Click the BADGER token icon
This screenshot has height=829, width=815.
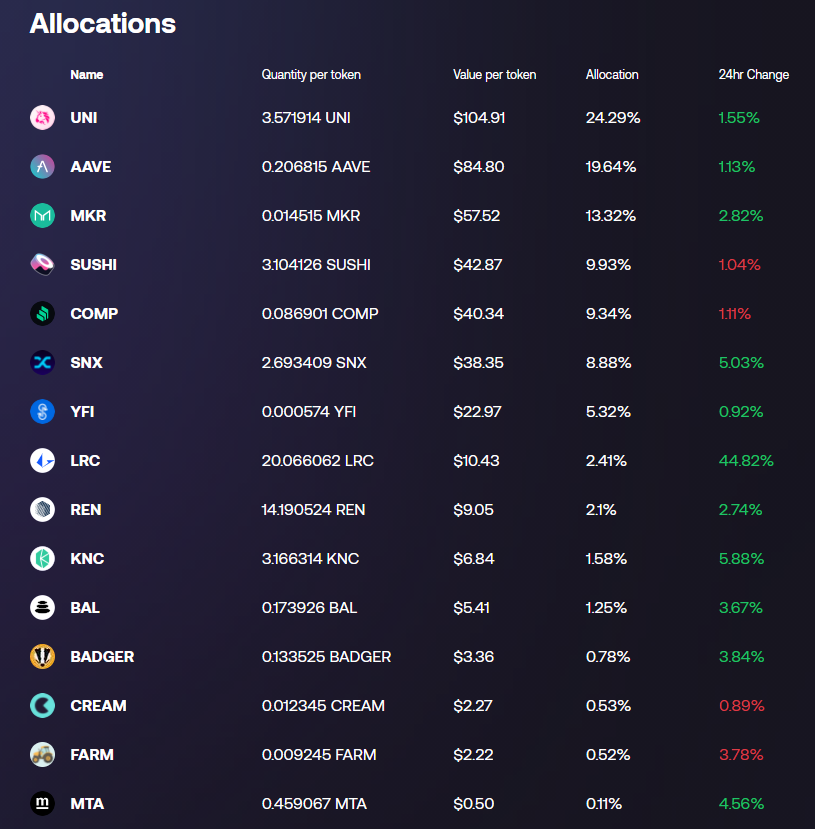pos(42,657)
